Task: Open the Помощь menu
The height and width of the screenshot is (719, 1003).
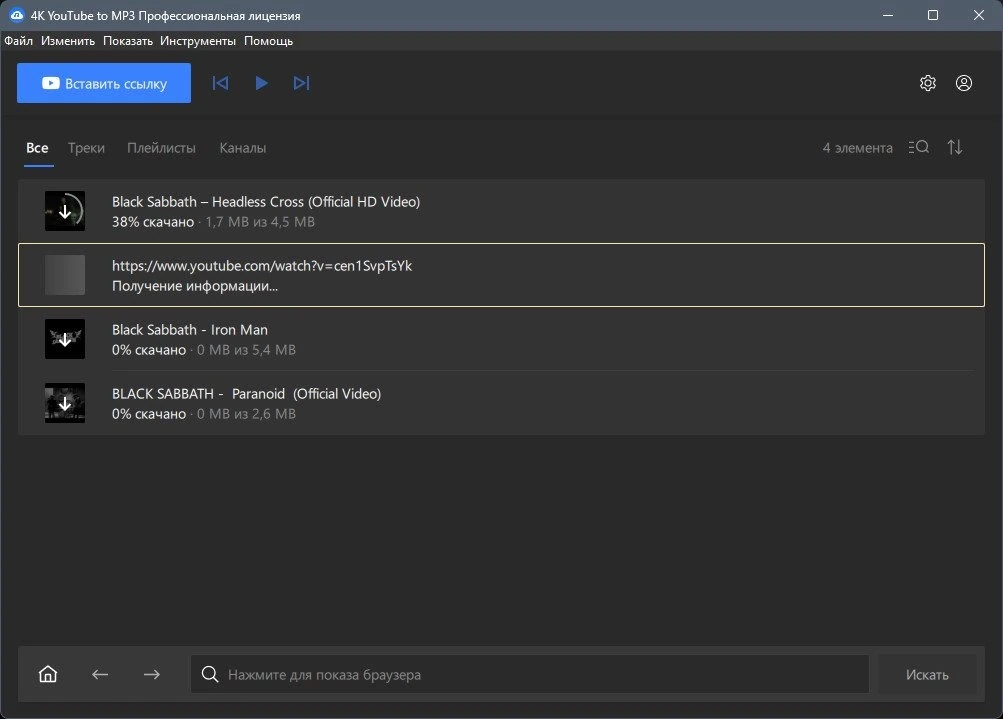Action: tap(269, 41)
